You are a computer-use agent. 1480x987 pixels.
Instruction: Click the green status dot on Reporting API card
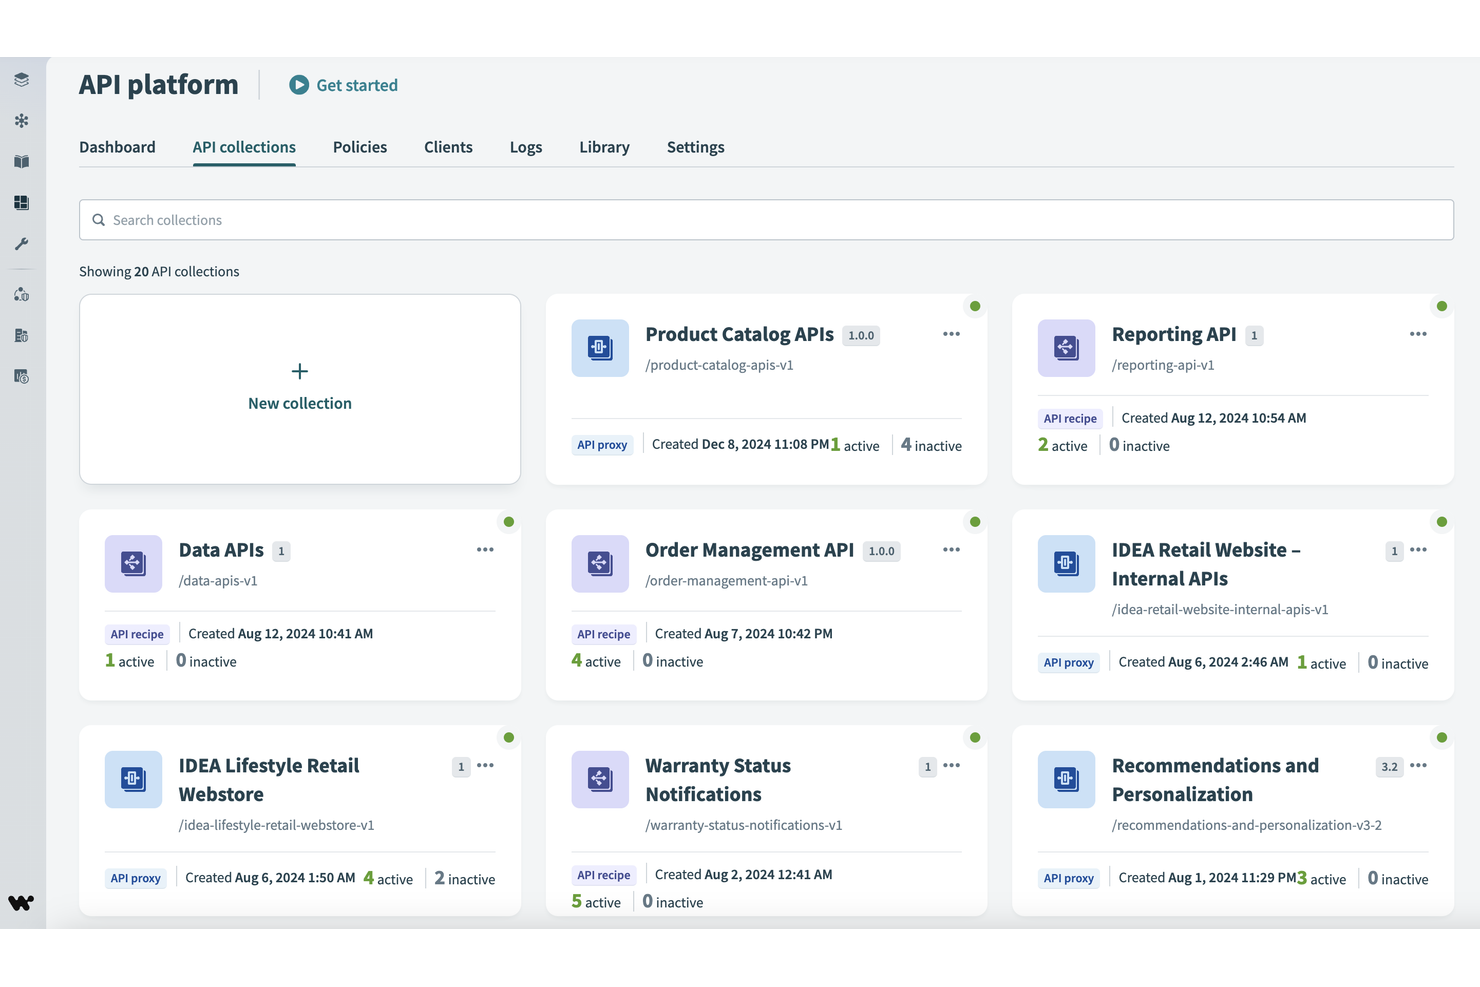pos(1441,306)
